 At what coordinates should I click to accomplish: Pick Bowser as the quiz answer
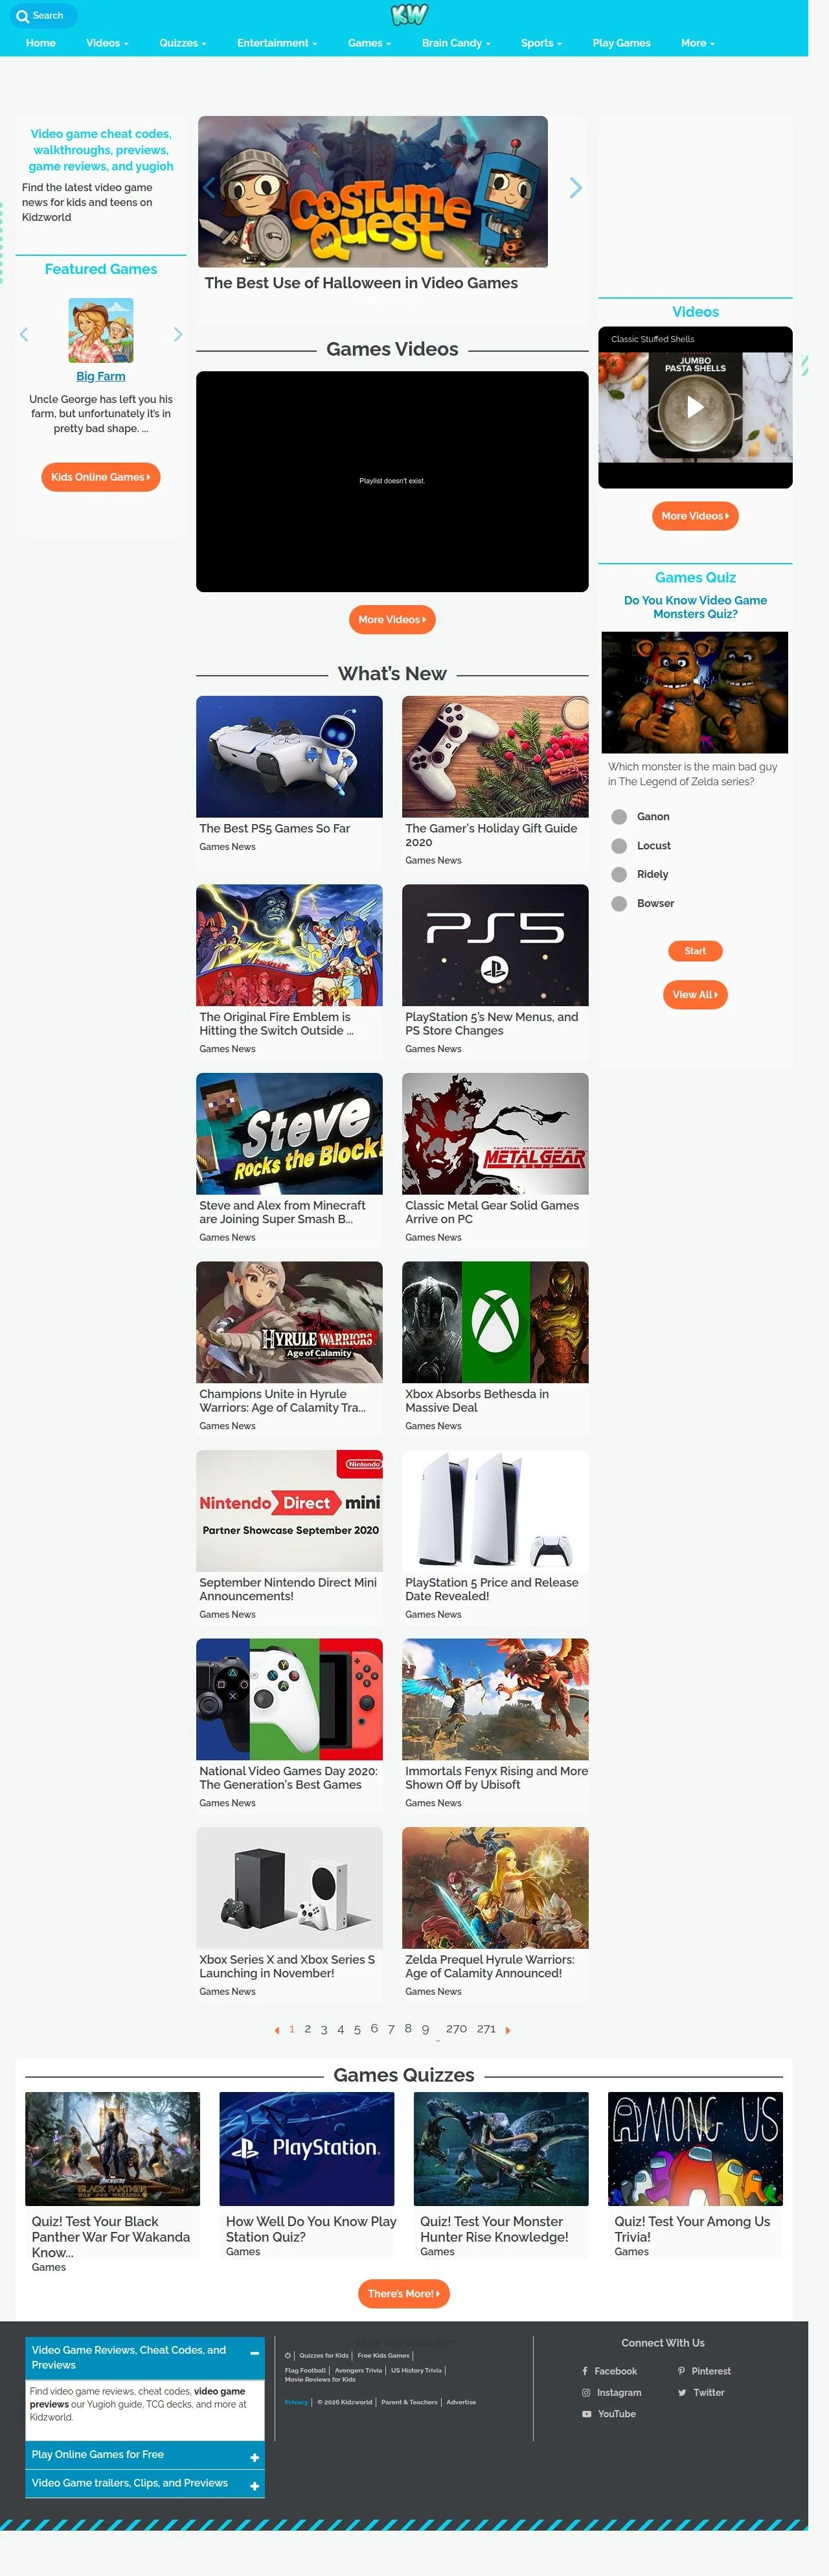(619, 903)
